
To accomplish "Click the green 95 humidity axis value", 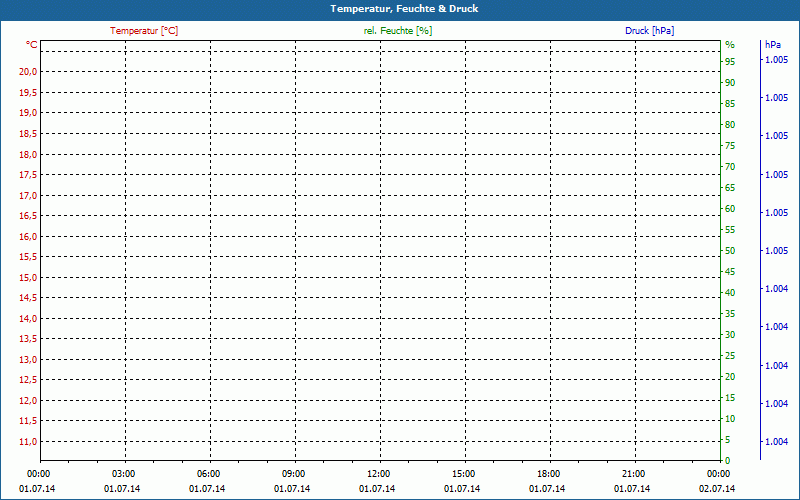I will tap(730, 62).
